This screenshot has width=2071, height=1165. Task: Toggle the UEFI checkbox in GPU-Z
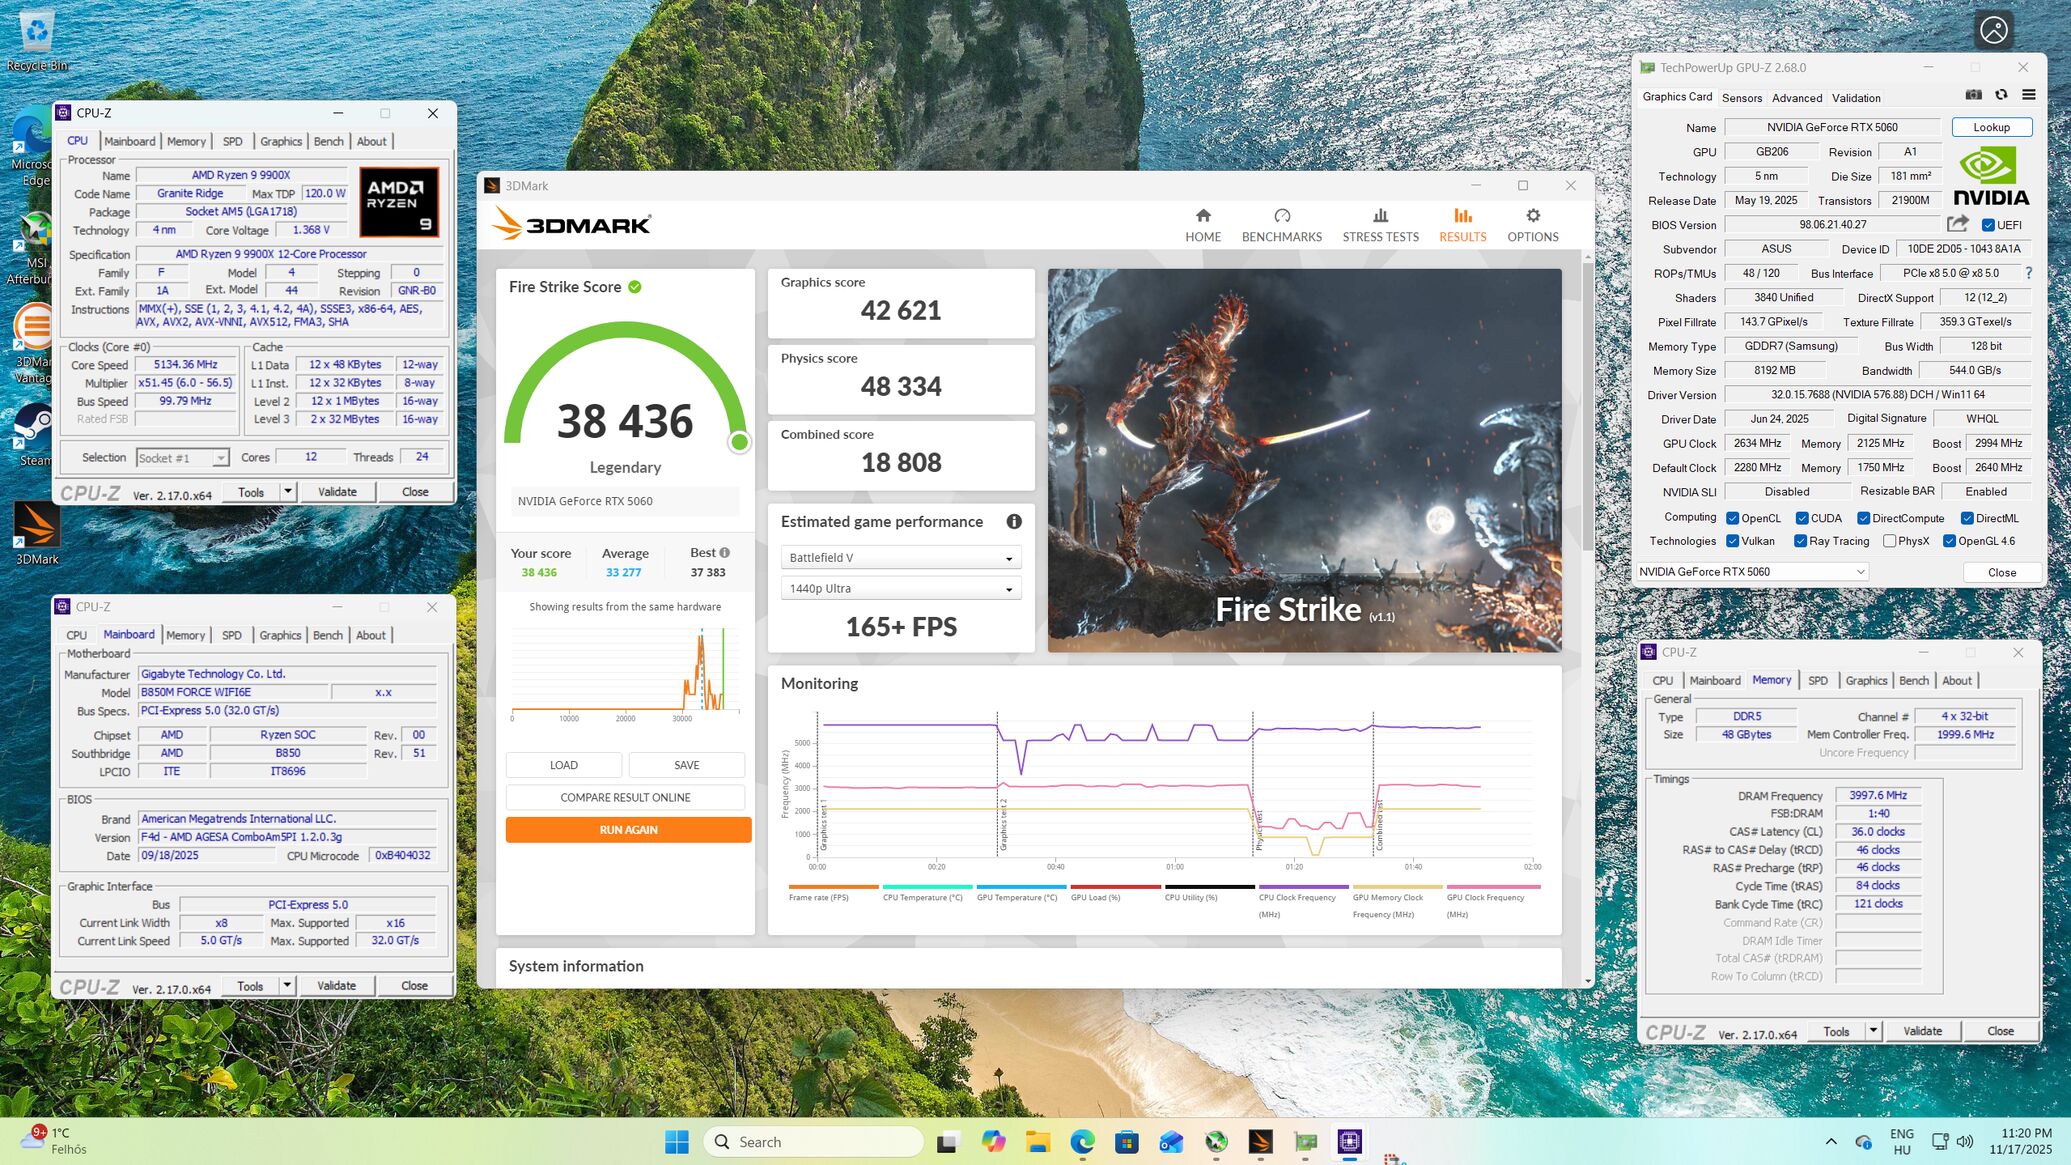pyautogui.click(x=1988, y=225)
